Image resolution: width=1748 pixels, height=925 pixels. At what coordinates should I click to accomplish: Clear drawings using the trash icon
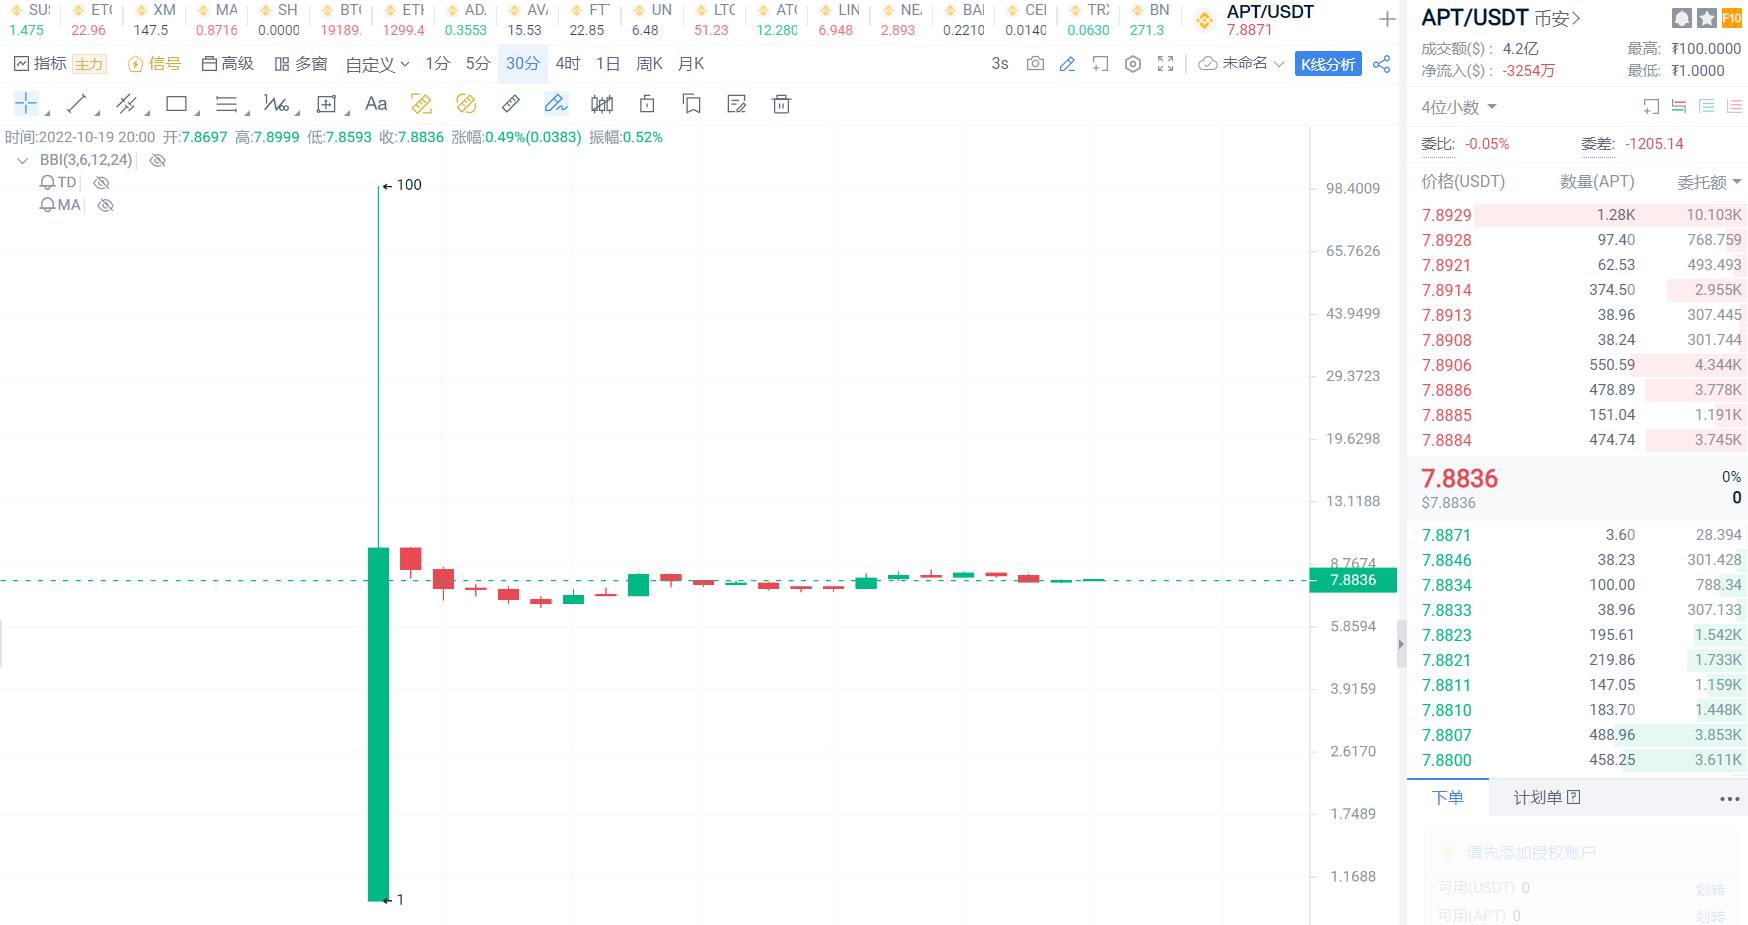tap(781, 103)
